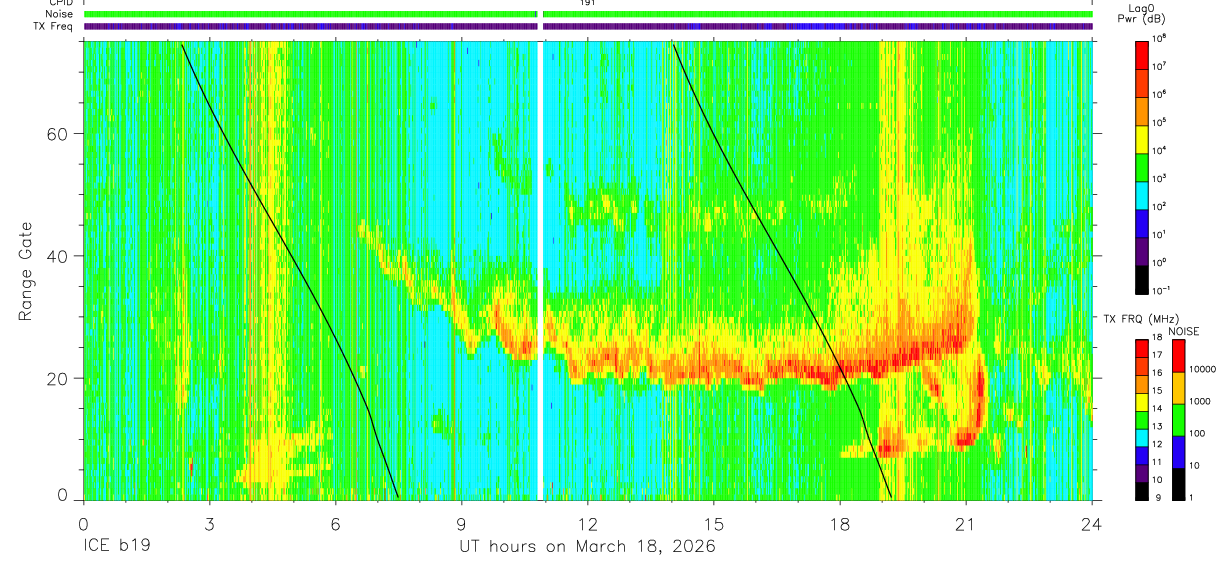Click the 'UT hours on March 18, 2026' x-axis title

587,548
